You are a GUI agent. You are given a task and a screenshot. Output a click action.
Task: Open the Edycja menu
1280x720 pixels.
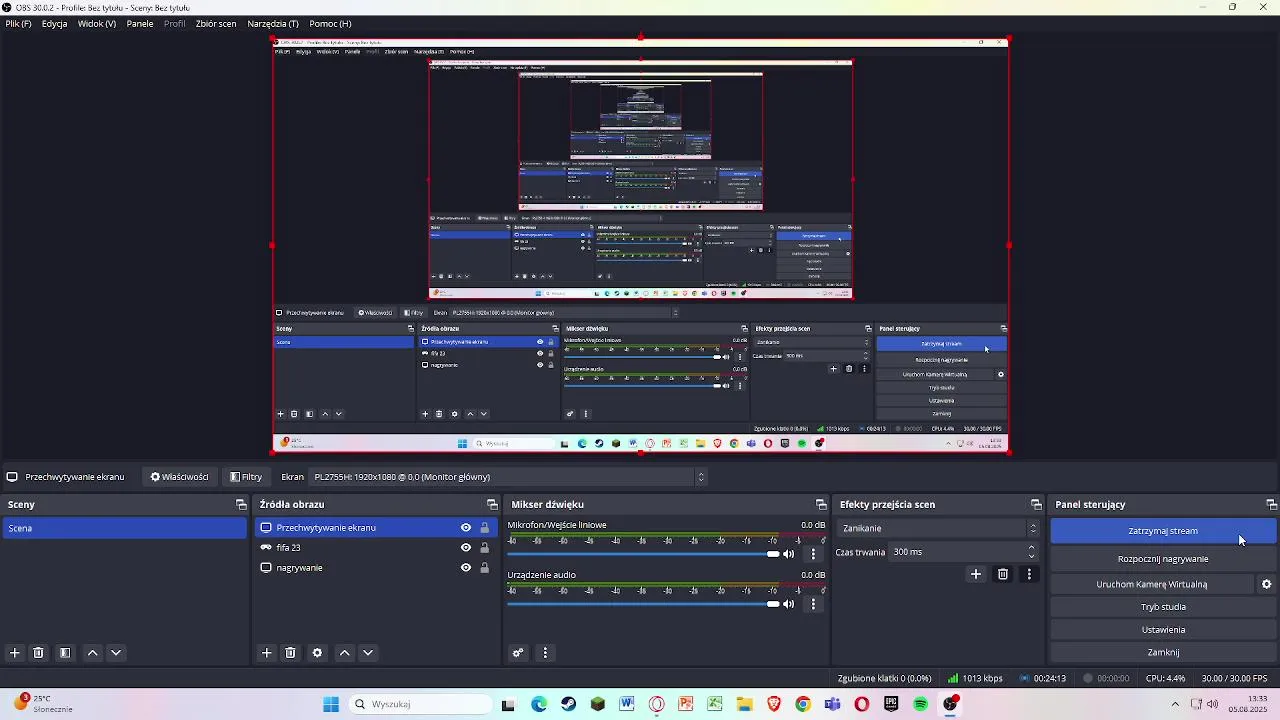tap(55, 23)
